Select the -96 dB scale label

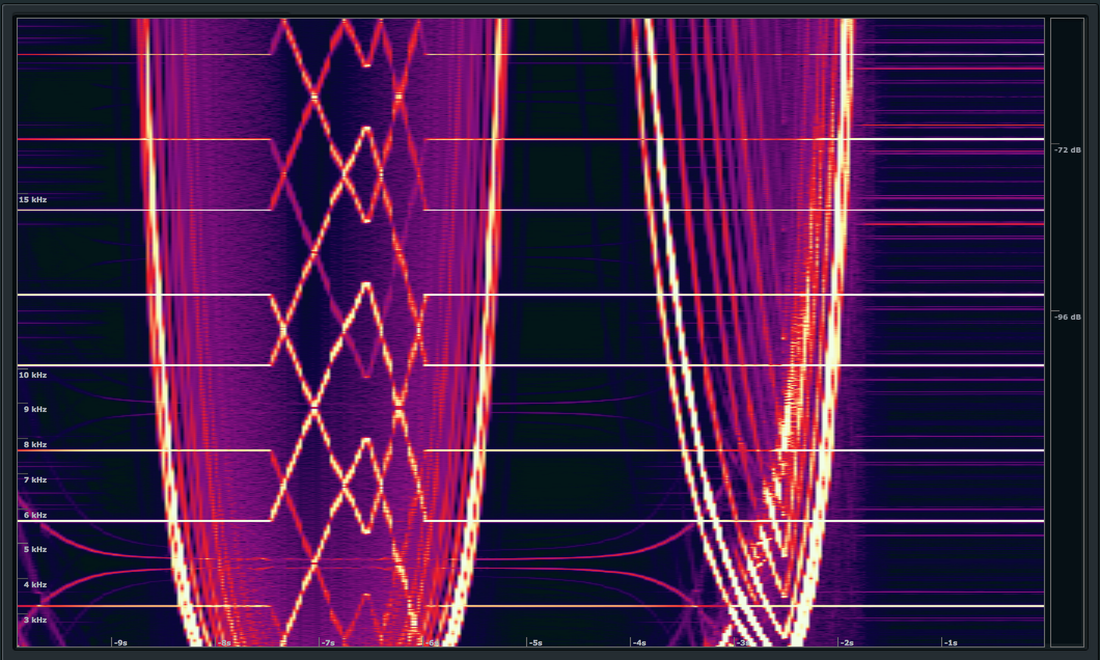pyautogui.click(x=1068, y=318)
